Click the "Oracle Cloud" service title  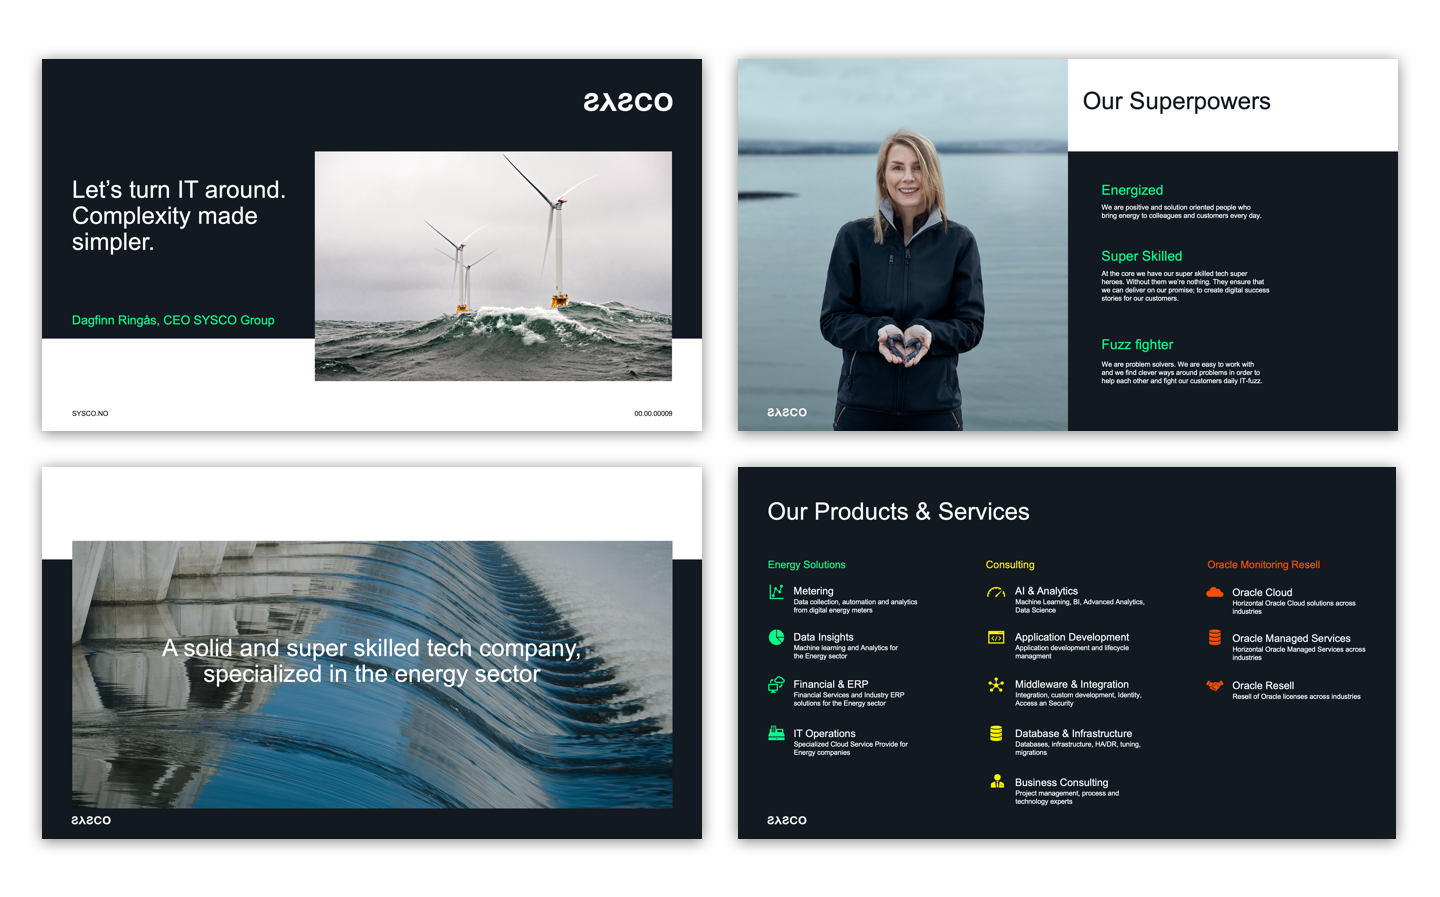(x=1262, y=592)
